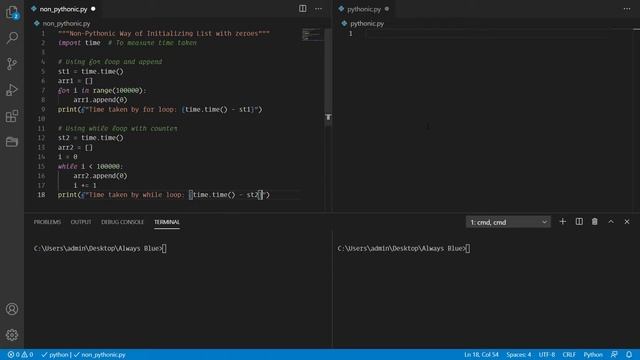640x360 pixels.
Task: Open more actions for right editor group
Action: 627,9
